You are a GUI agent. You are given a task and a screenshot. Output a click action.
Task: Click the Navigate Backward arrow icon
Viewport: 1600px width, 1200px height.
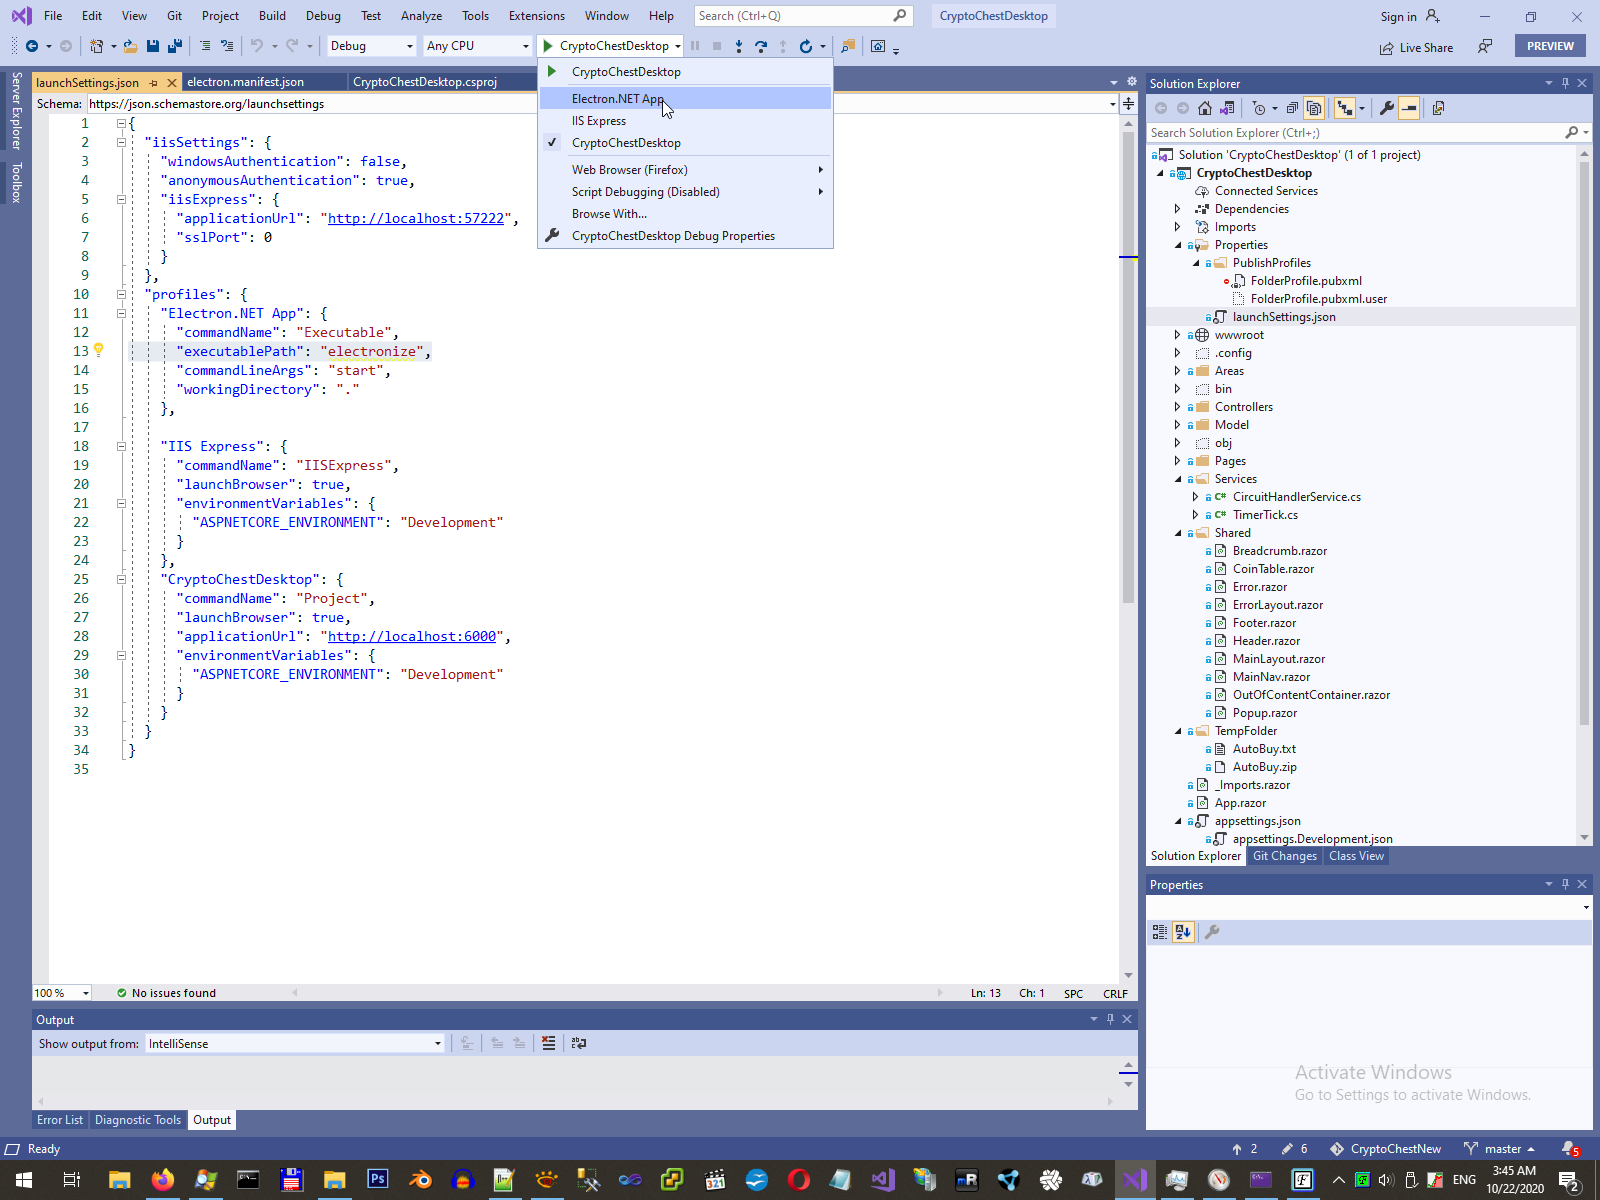pos(32,46)
